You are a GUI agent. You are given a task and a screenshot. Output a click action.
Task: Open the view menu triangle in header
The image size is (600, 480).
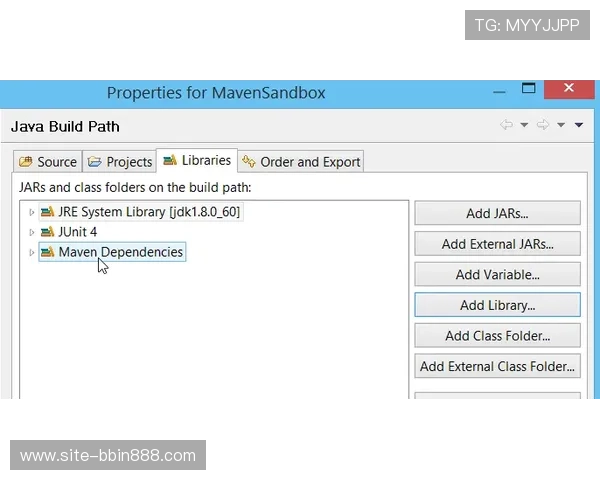578,125
